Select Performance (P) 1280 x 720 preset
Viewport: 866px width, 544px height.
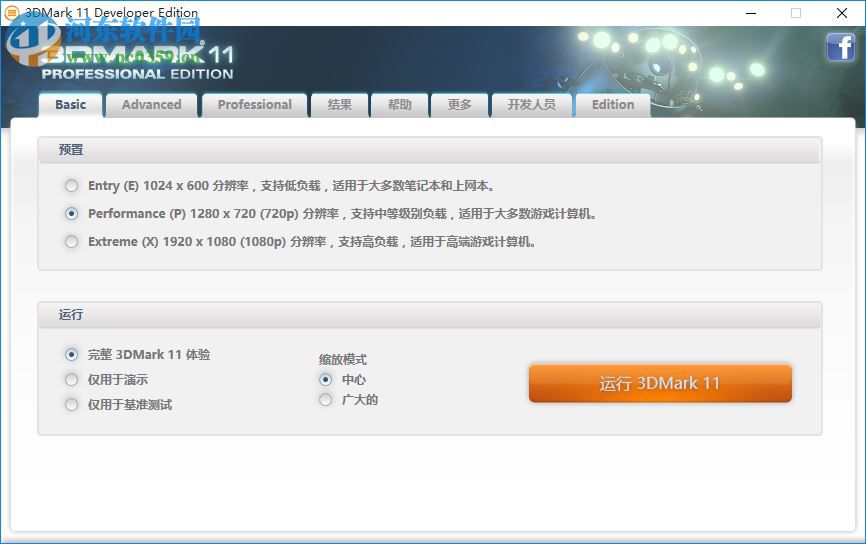(x=71, y=214)
